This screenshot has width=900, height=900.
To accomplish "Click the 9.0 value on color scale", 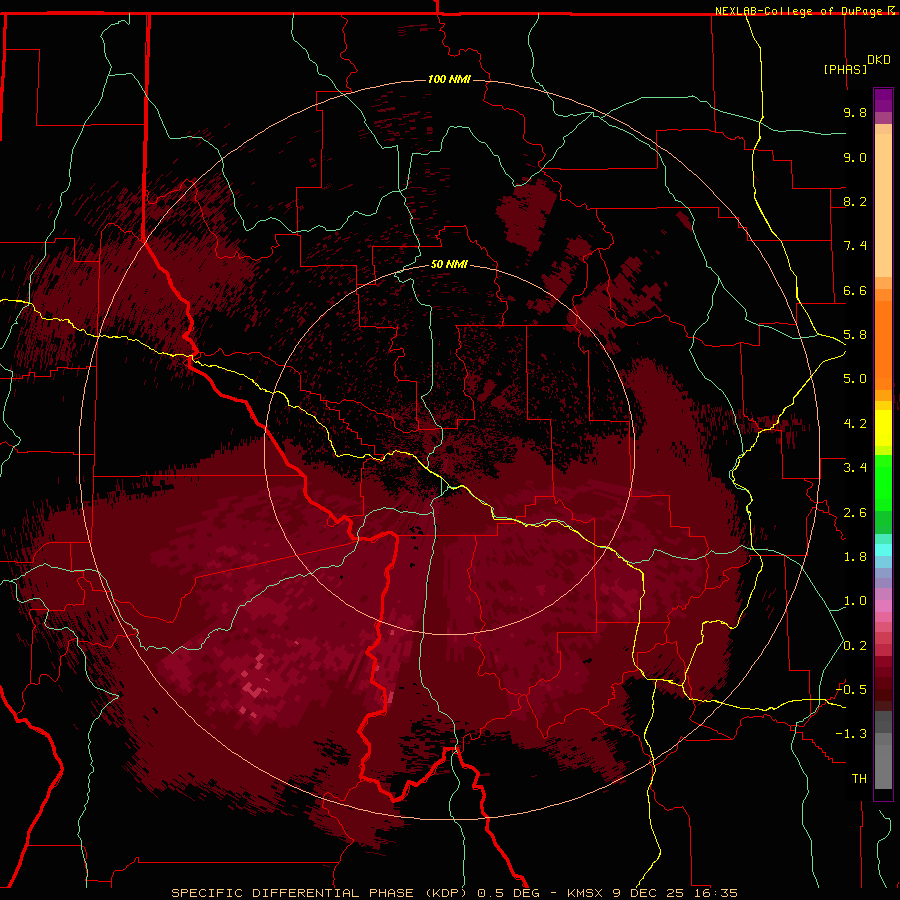I will click(855, 157).
